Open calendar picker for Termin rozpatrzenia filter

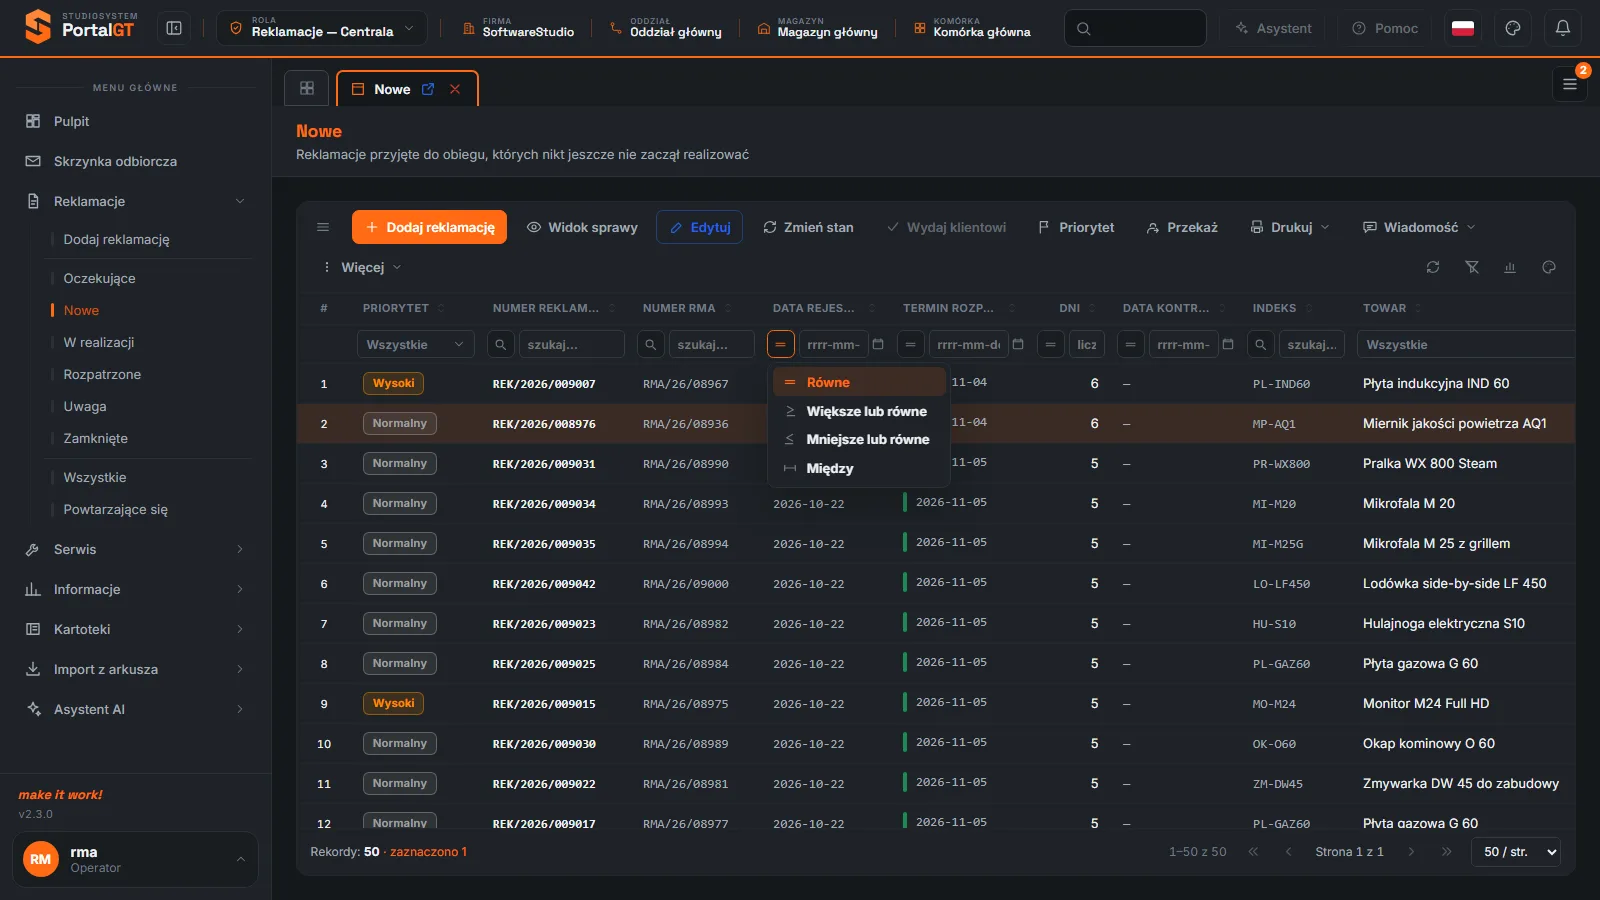(x=1018, y=344)
